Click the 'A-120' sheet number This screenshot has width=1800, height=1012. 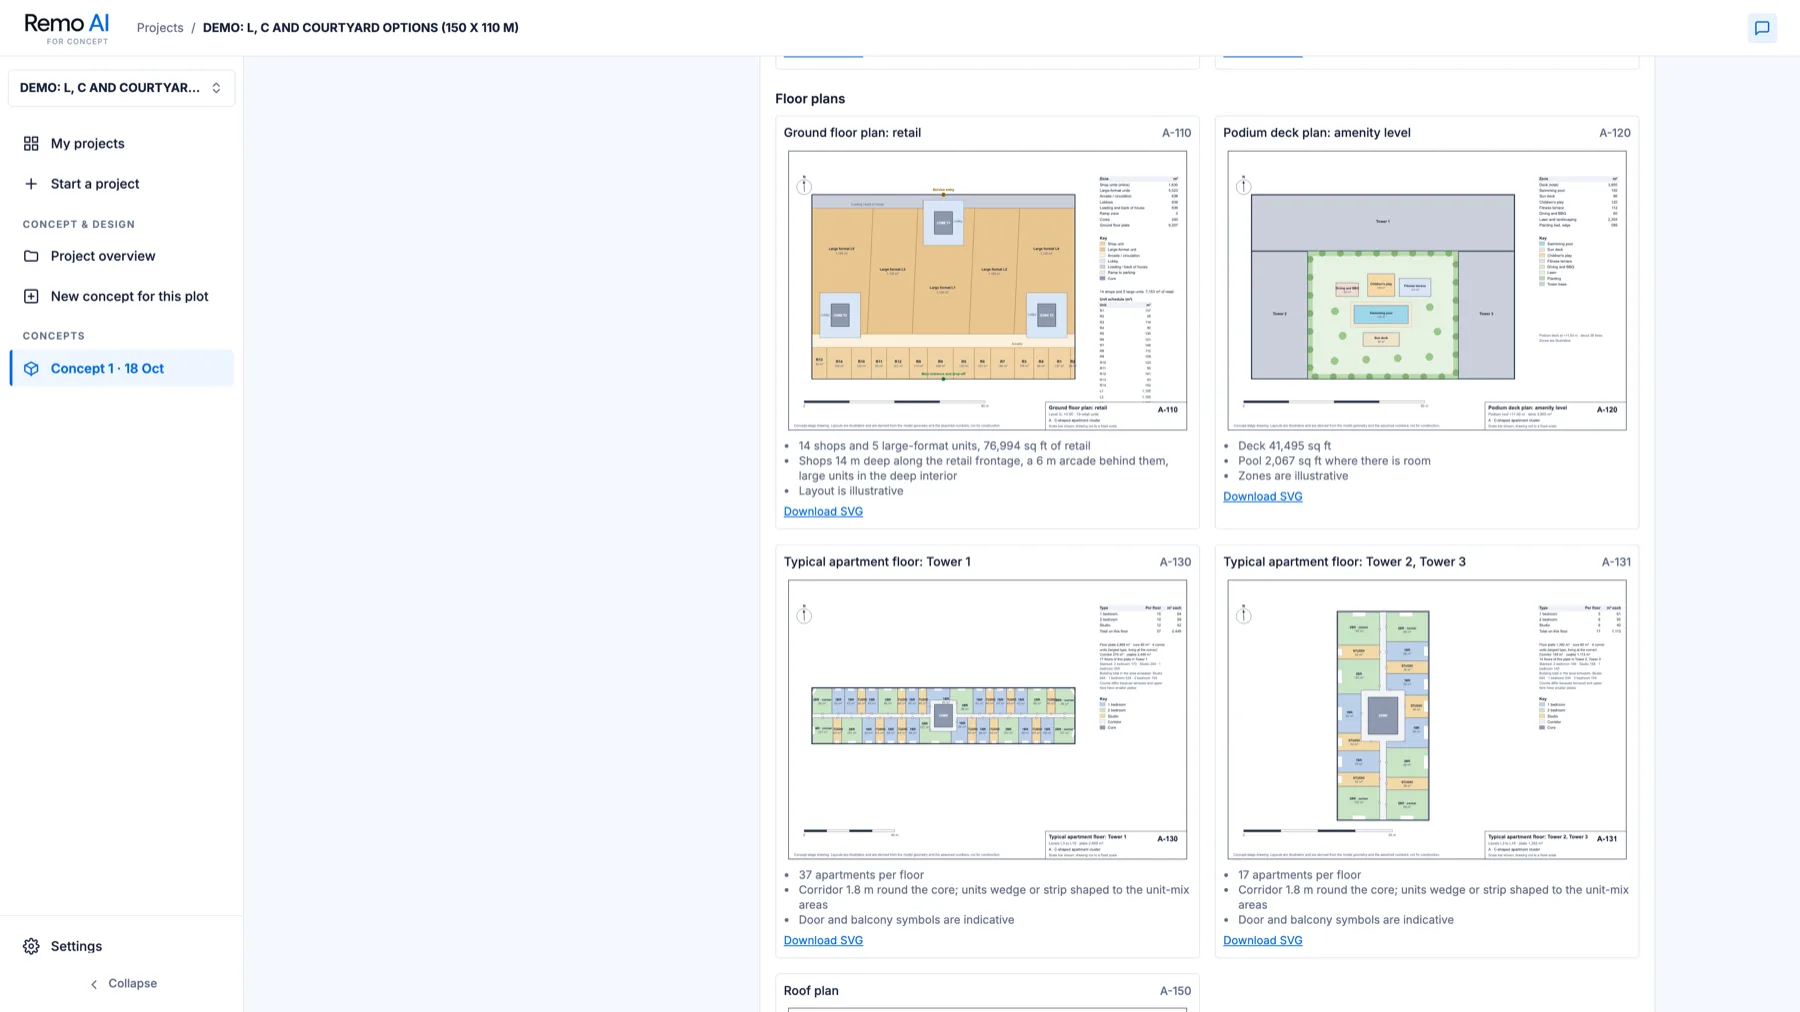(x=1615, y=133)
